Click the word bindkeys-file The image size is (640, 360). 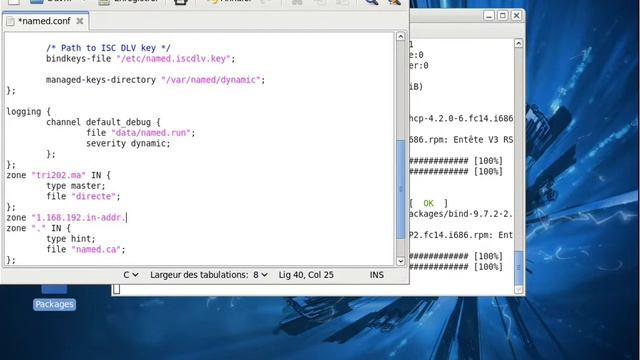(78, 59)
